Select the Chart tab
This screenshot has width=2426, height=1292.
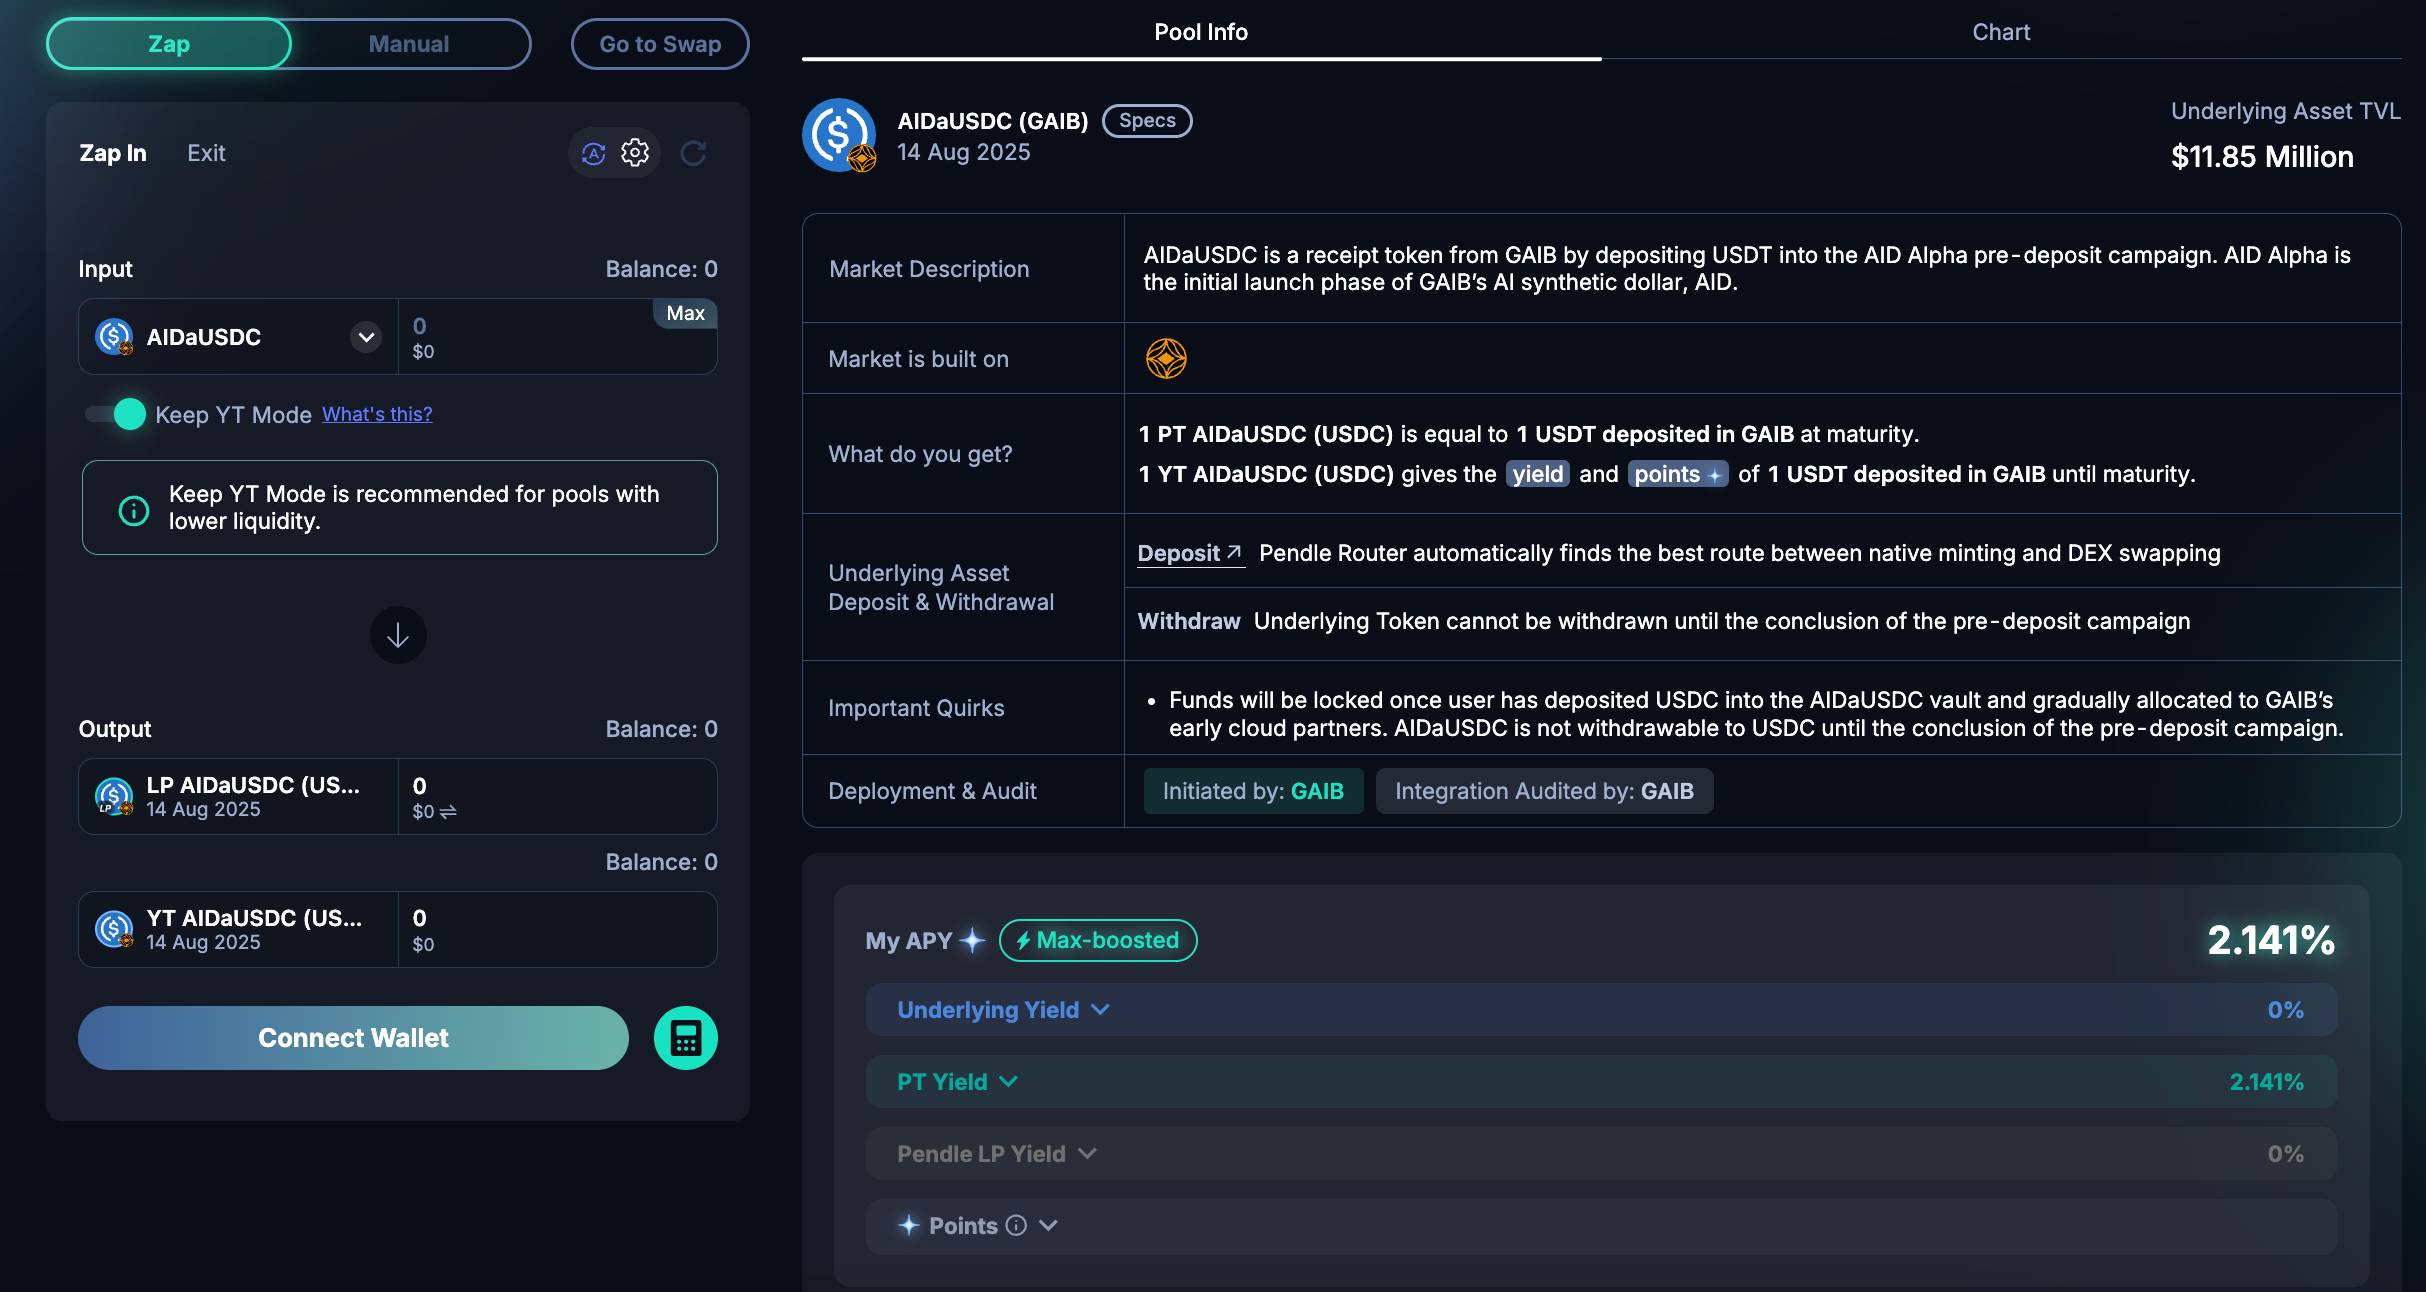[2001, 32]
